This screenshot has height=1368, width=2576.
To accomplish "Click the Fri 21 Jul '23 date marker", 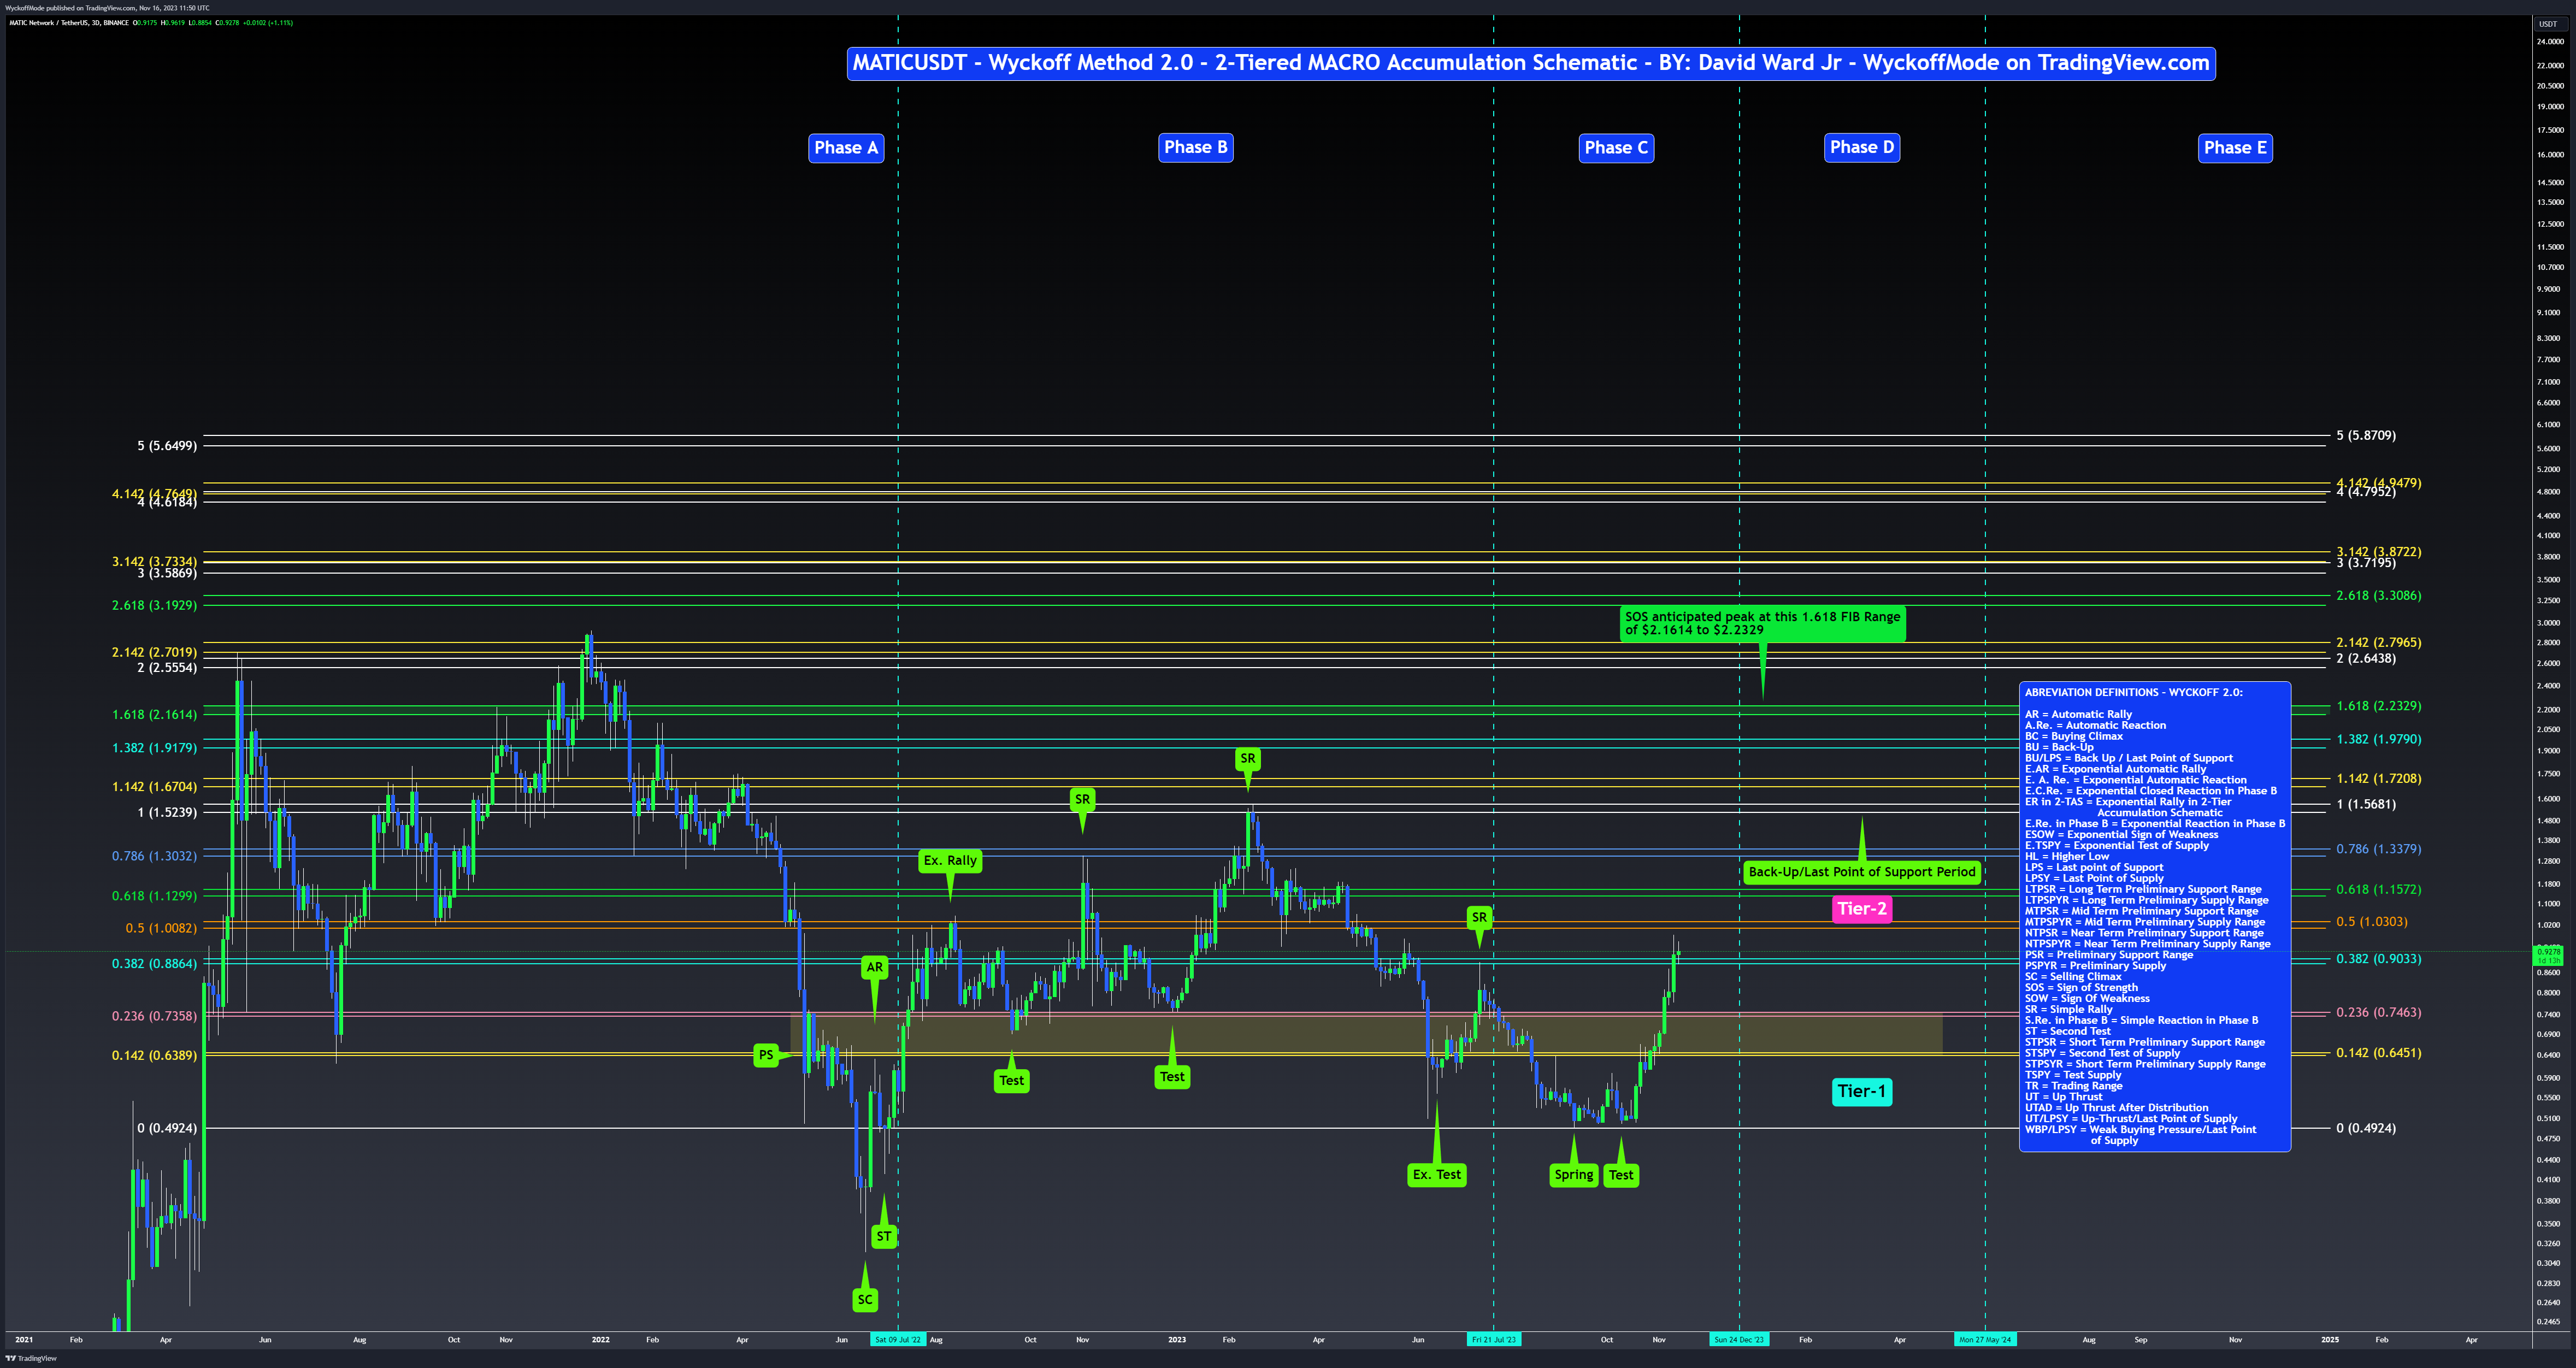I will 1494,1339.
